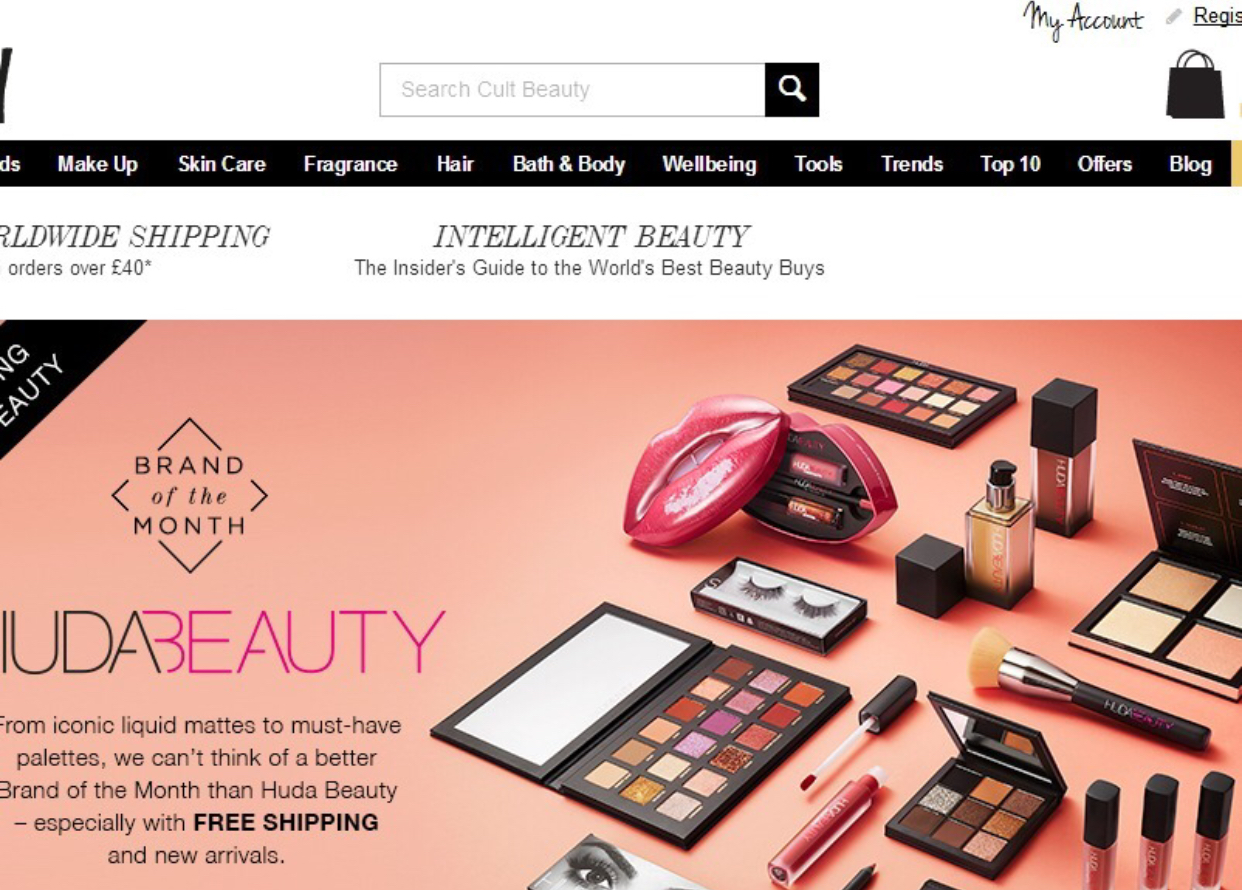Select the Top 10 navigation item
This screenshot has width=1242, height=890.
1010,164
